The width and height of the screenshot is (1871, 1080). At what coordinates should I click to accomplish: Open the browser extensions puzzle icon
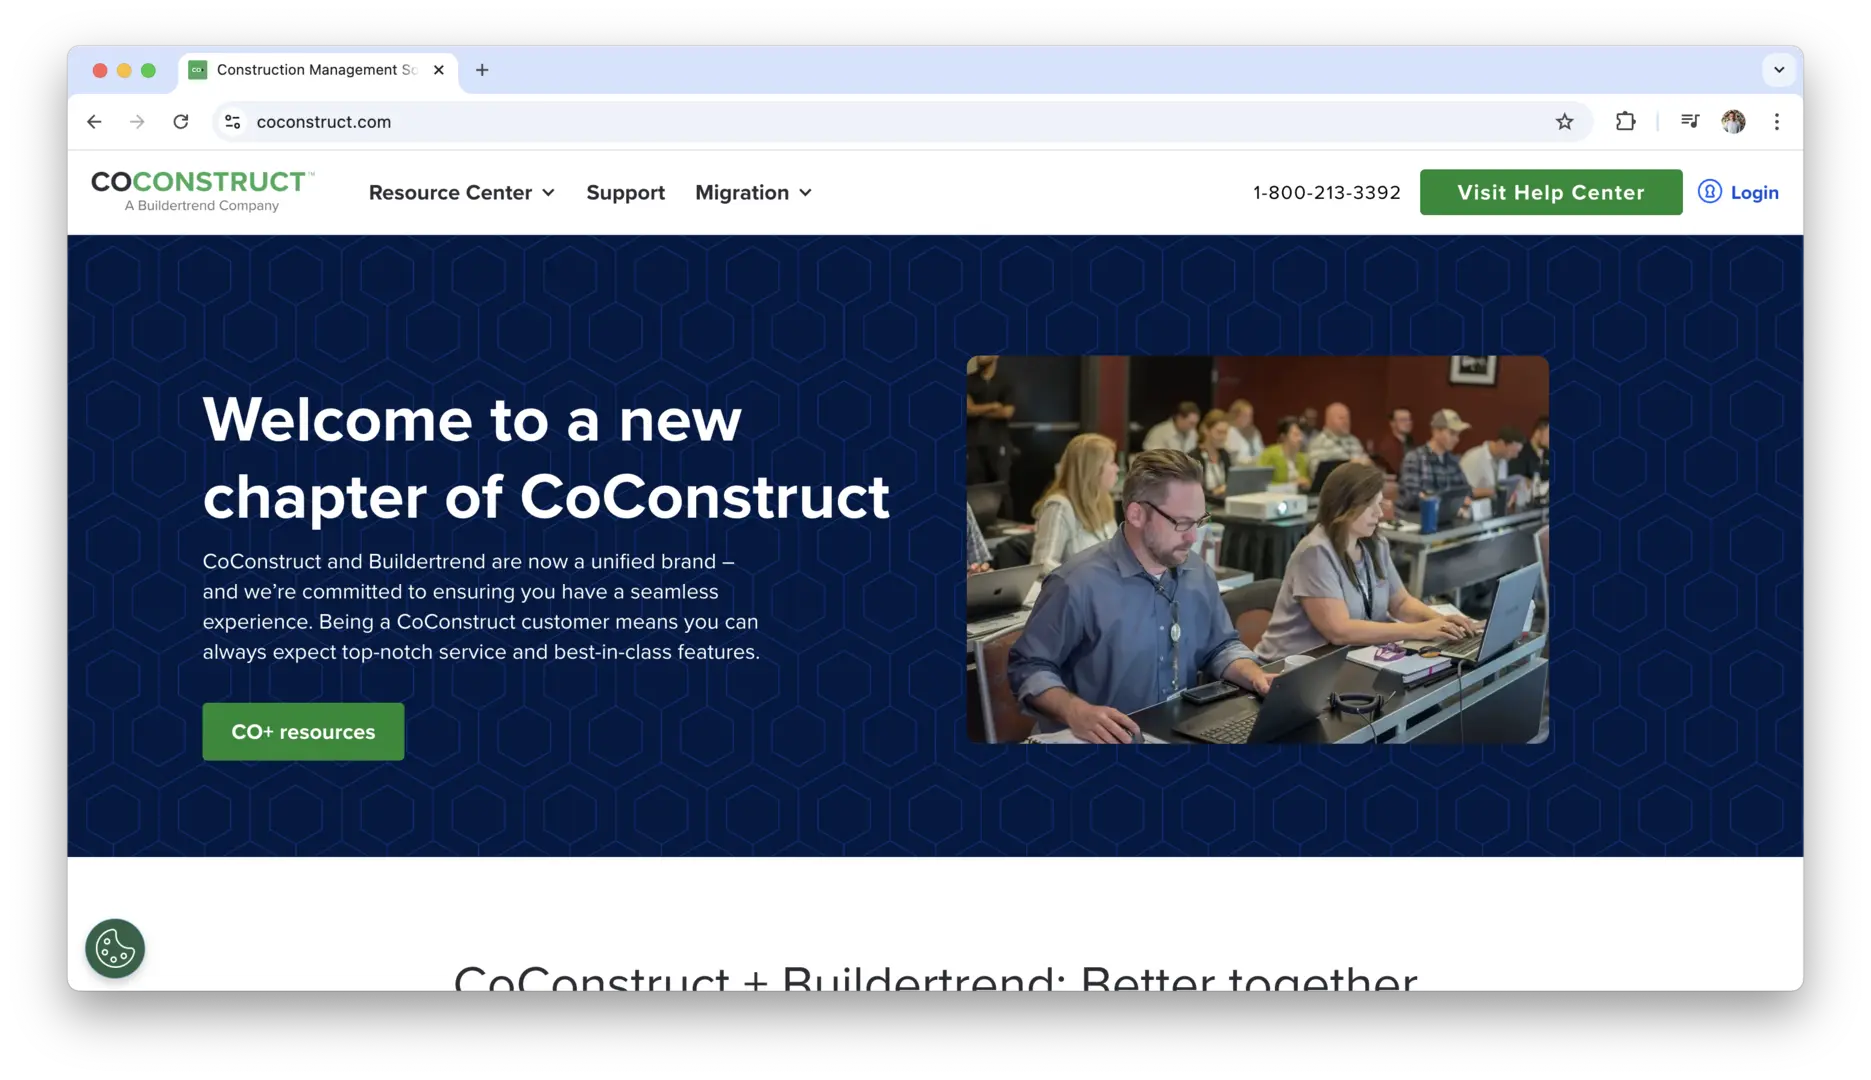(1626, 122)
